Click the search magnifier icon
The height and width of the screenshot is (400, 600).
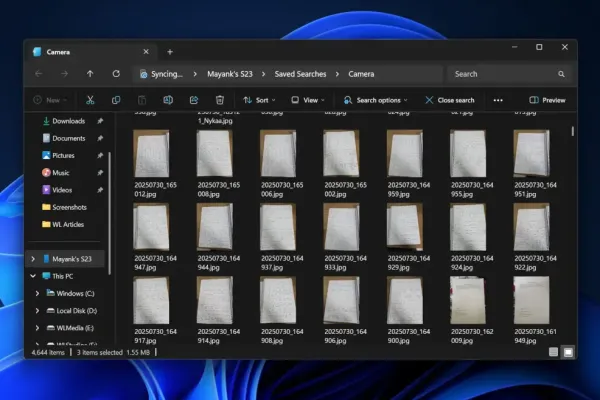click(x=561, y=74)
